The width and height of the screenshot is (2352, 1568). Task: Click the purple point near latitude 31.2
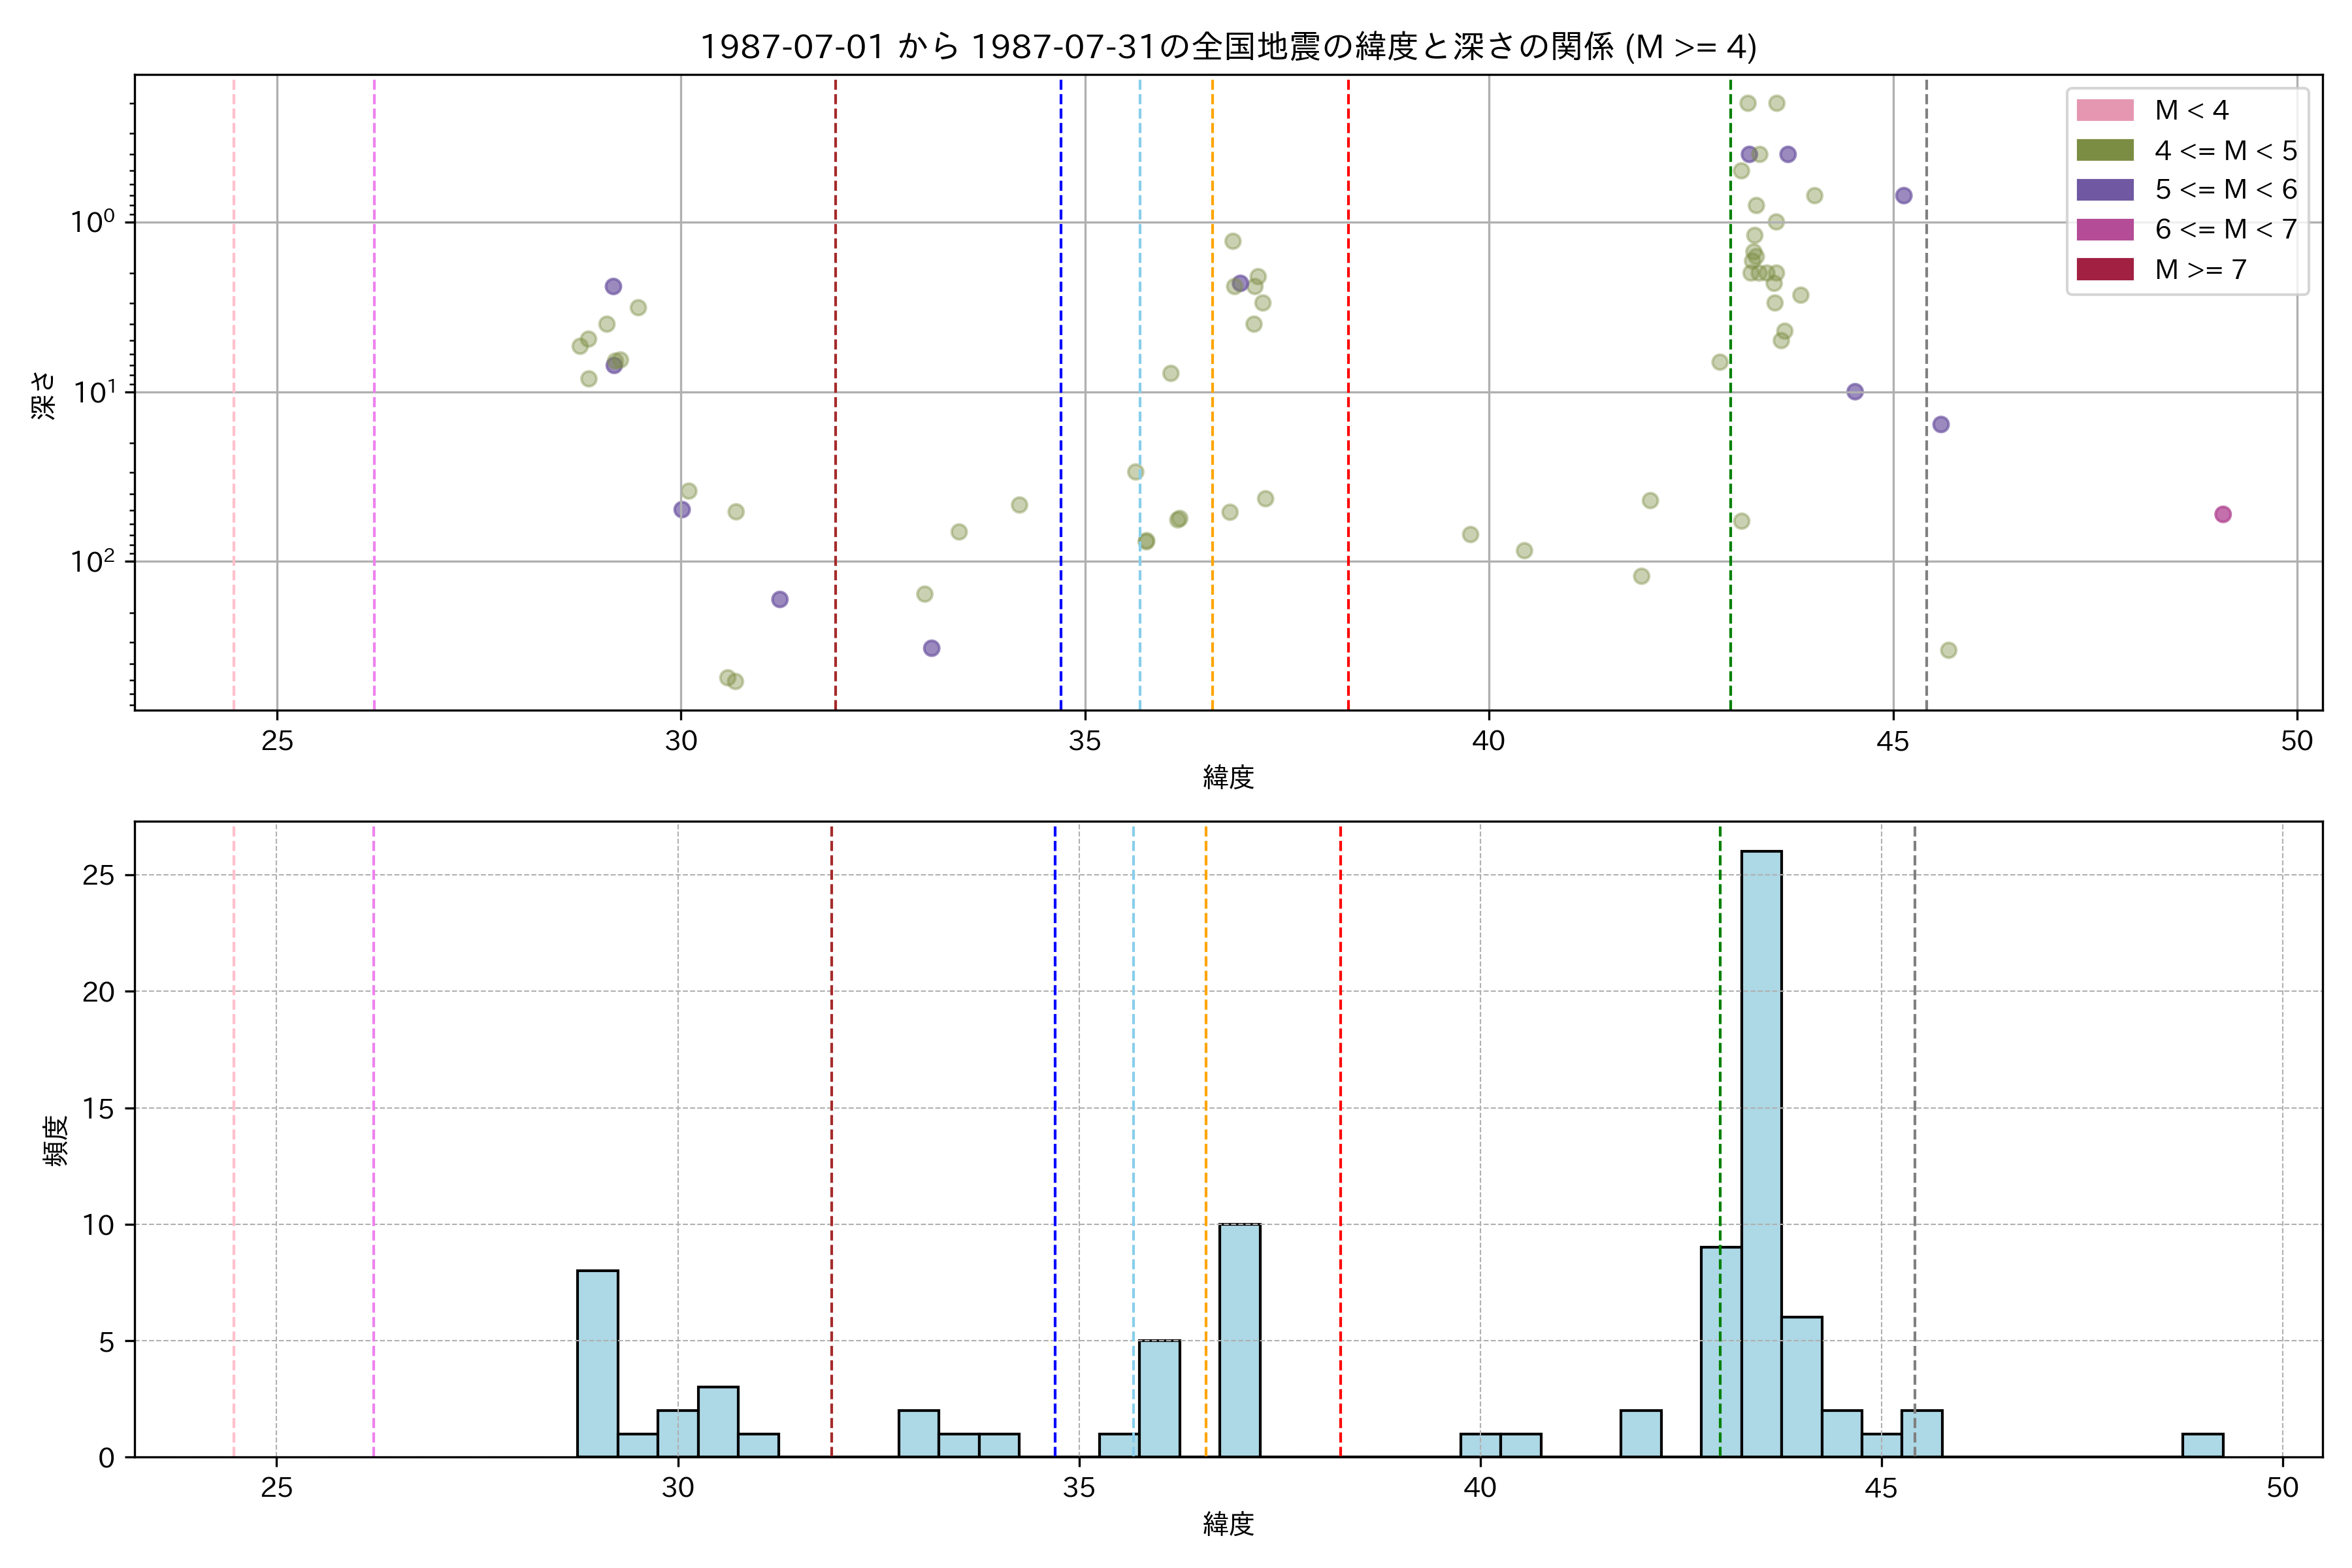point(779,599)
